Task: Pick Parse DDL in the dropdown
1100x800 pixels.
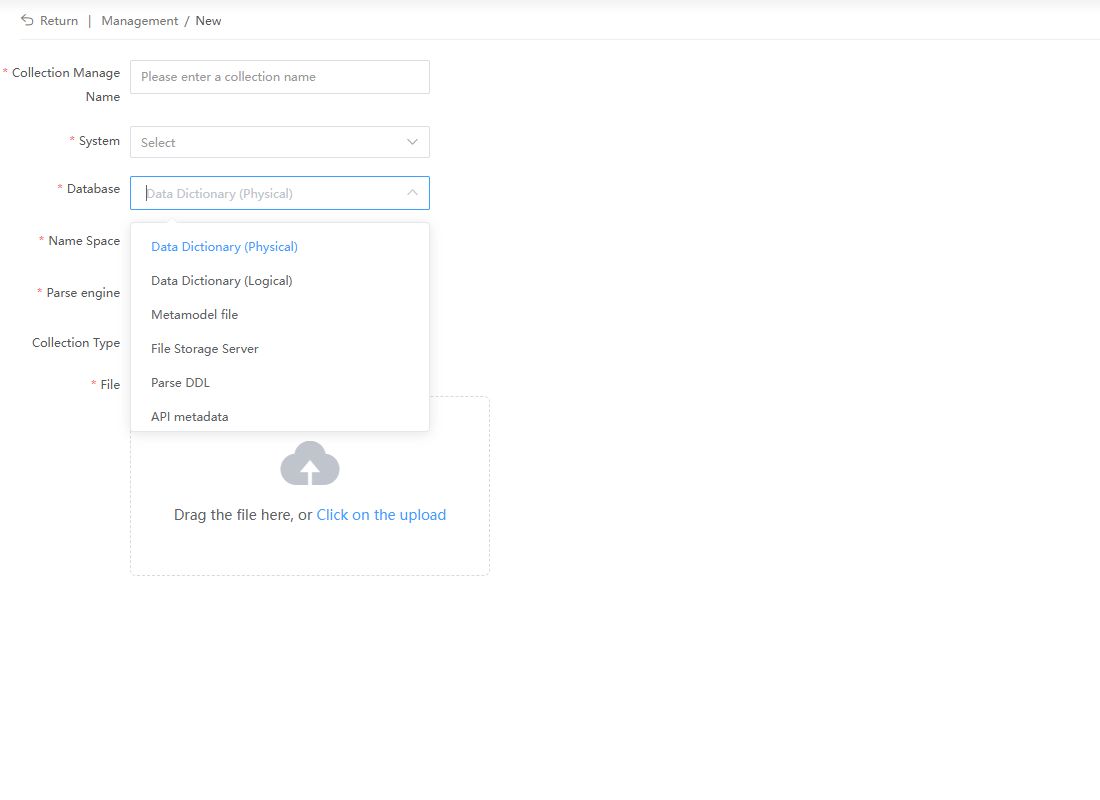Action: (x=279, y=383)
